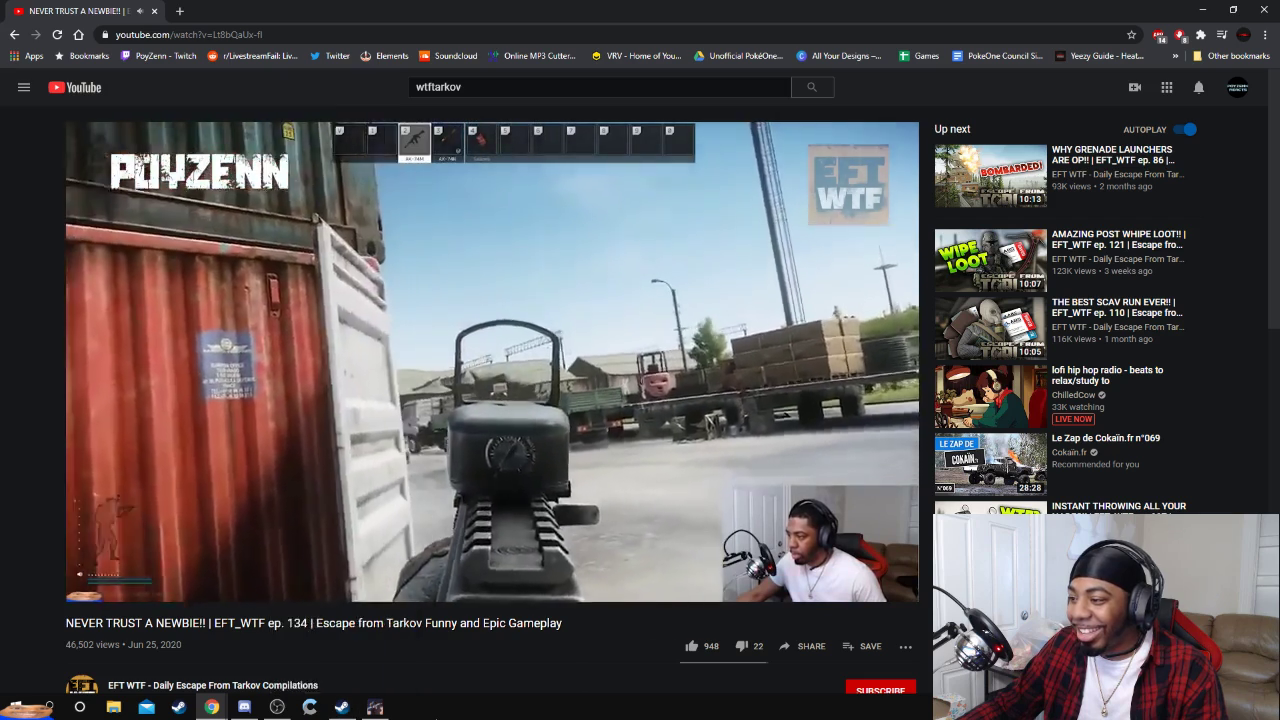Open the OBS Studio taskbar icon

[x=277, y=707]
